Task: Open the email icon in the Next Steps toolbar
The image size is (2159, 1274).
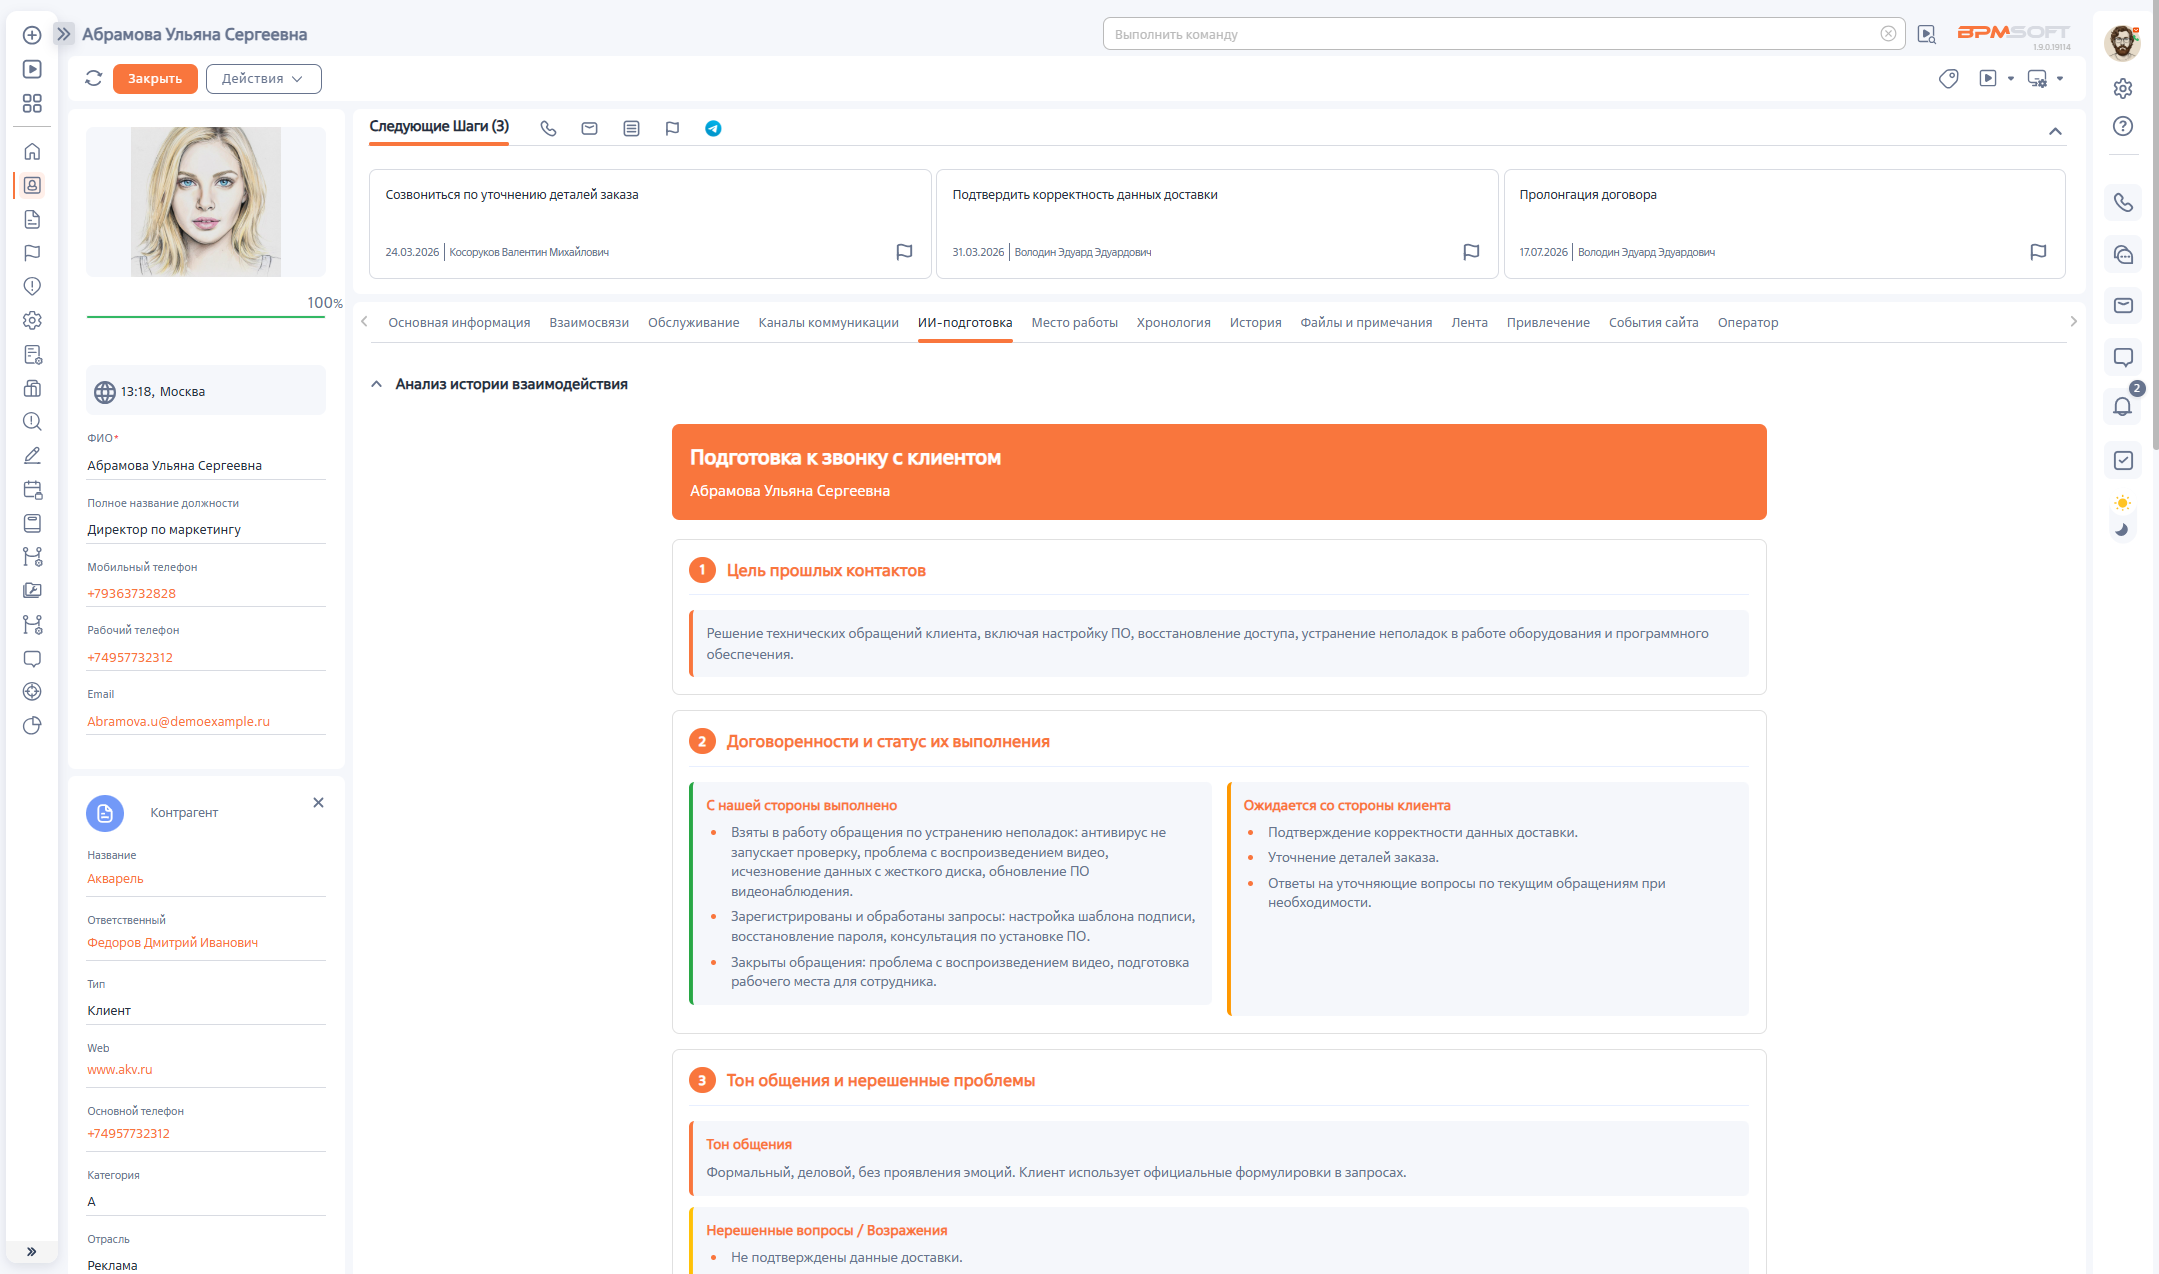Action: (x=589, y=128)
